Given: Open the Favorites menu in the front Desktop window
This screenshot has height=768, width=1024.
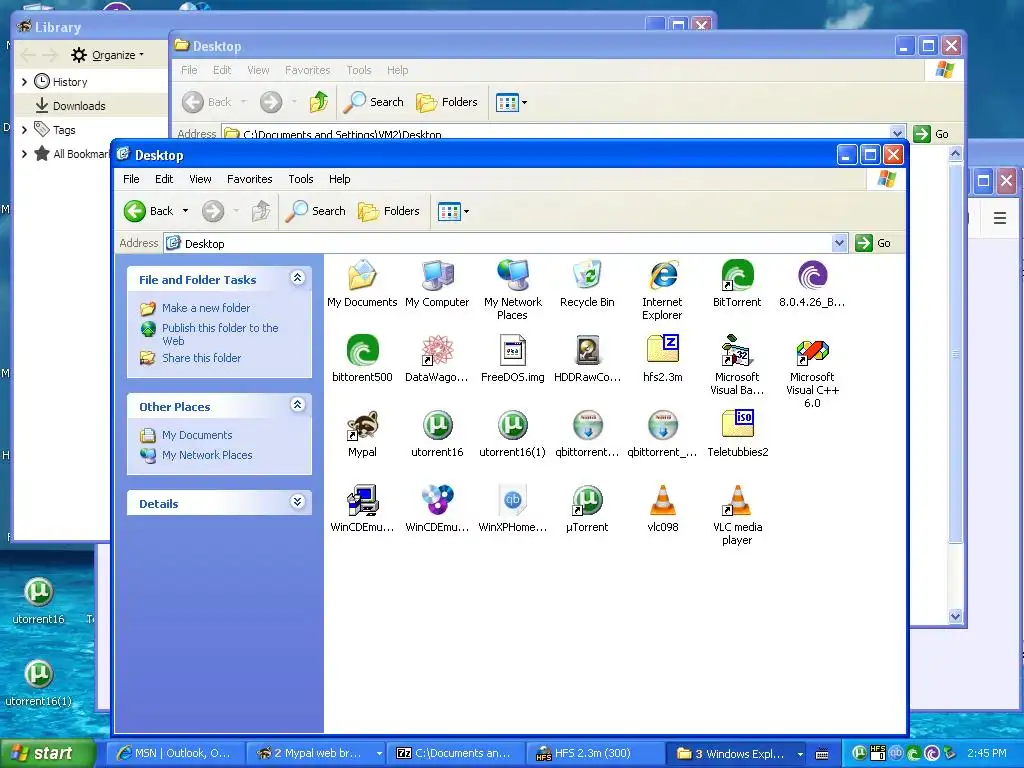Looking at the screenshot, I should tap(249, 179).
